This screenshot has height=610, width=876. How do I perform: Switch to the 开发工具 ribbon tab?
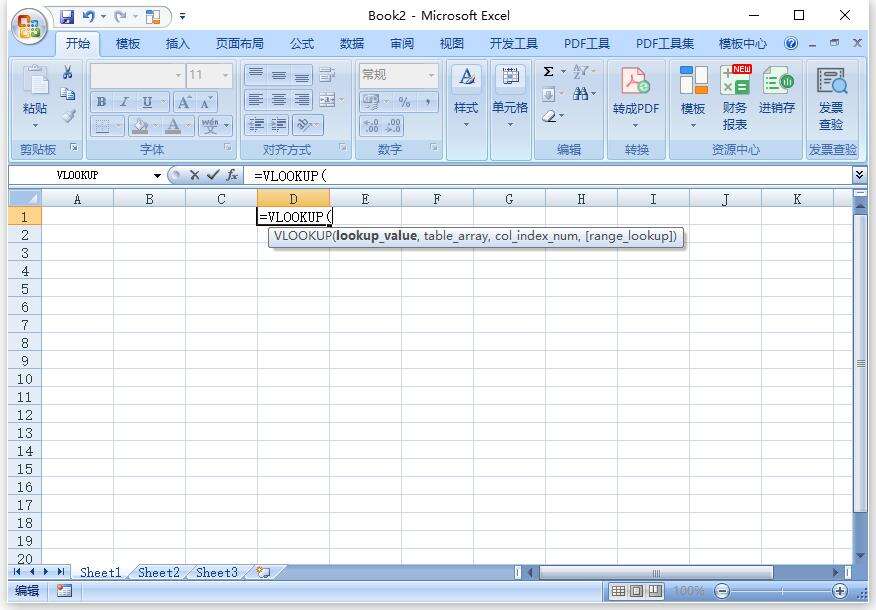[x=514, y=44]
